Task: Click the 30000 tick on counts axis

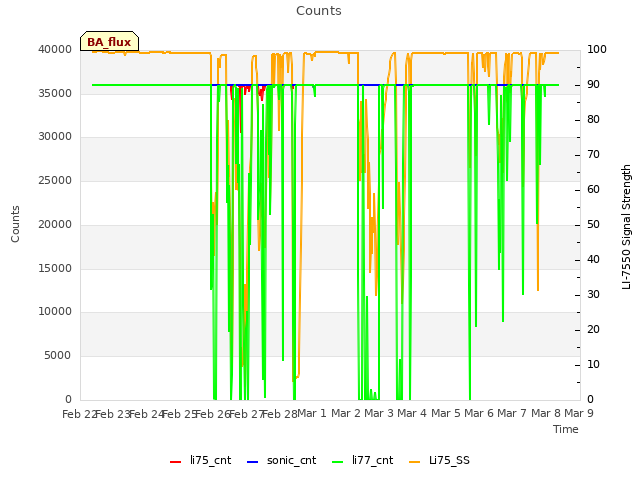Action: click(x=55, y=137)
